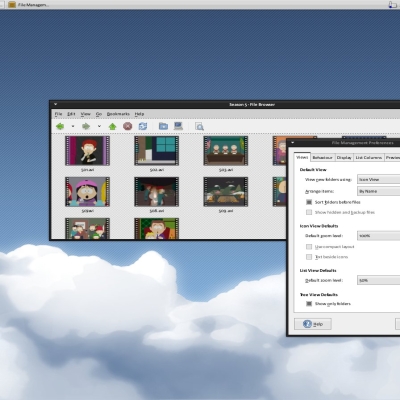
Task: Open the Bookmarks menu
Action: (118, 114)
